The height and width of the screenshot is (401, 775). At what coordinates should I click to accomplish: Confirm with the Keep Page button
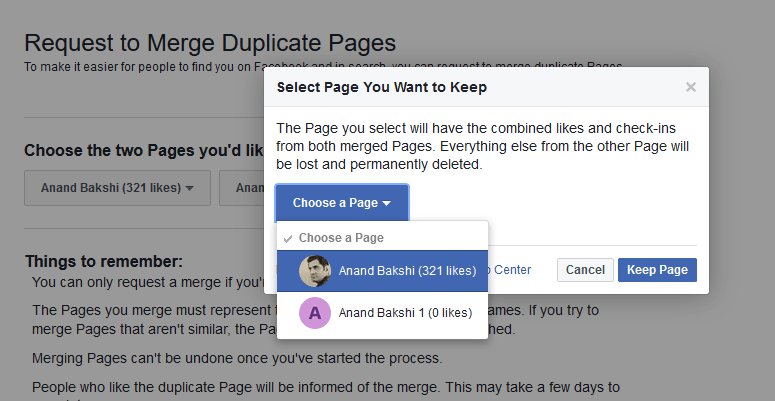(657, 270)
